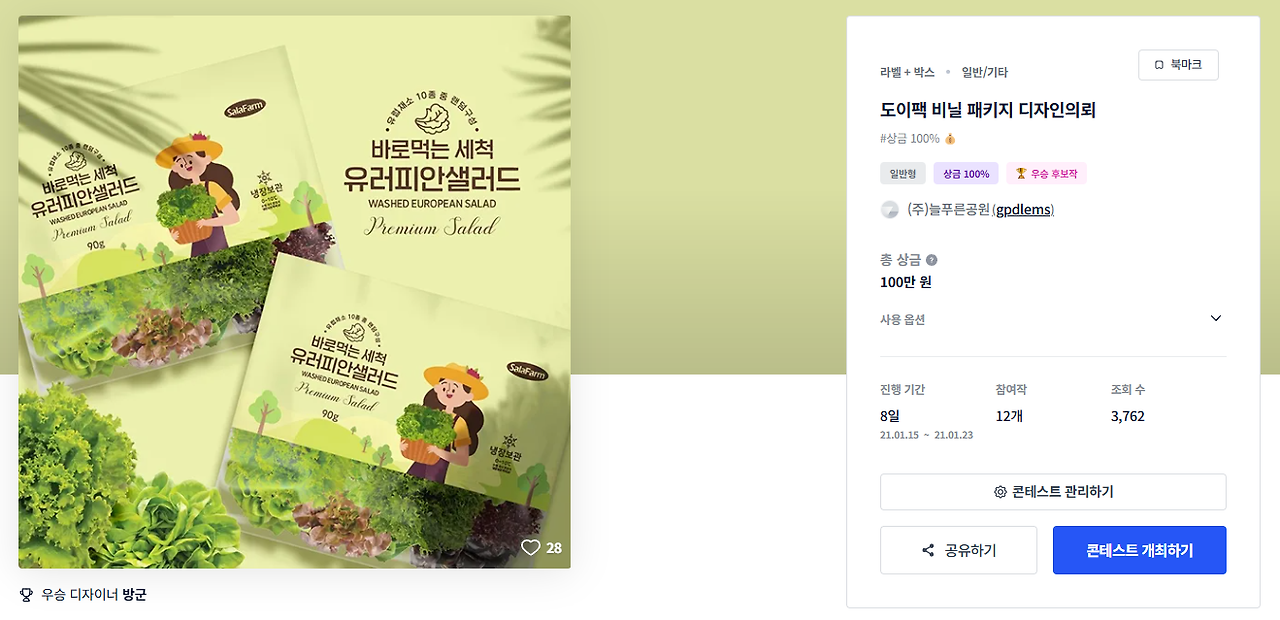Click the trophy icon beside the winning designer
This screenshot has width=1280, height=620.
(x=26, y=595)
